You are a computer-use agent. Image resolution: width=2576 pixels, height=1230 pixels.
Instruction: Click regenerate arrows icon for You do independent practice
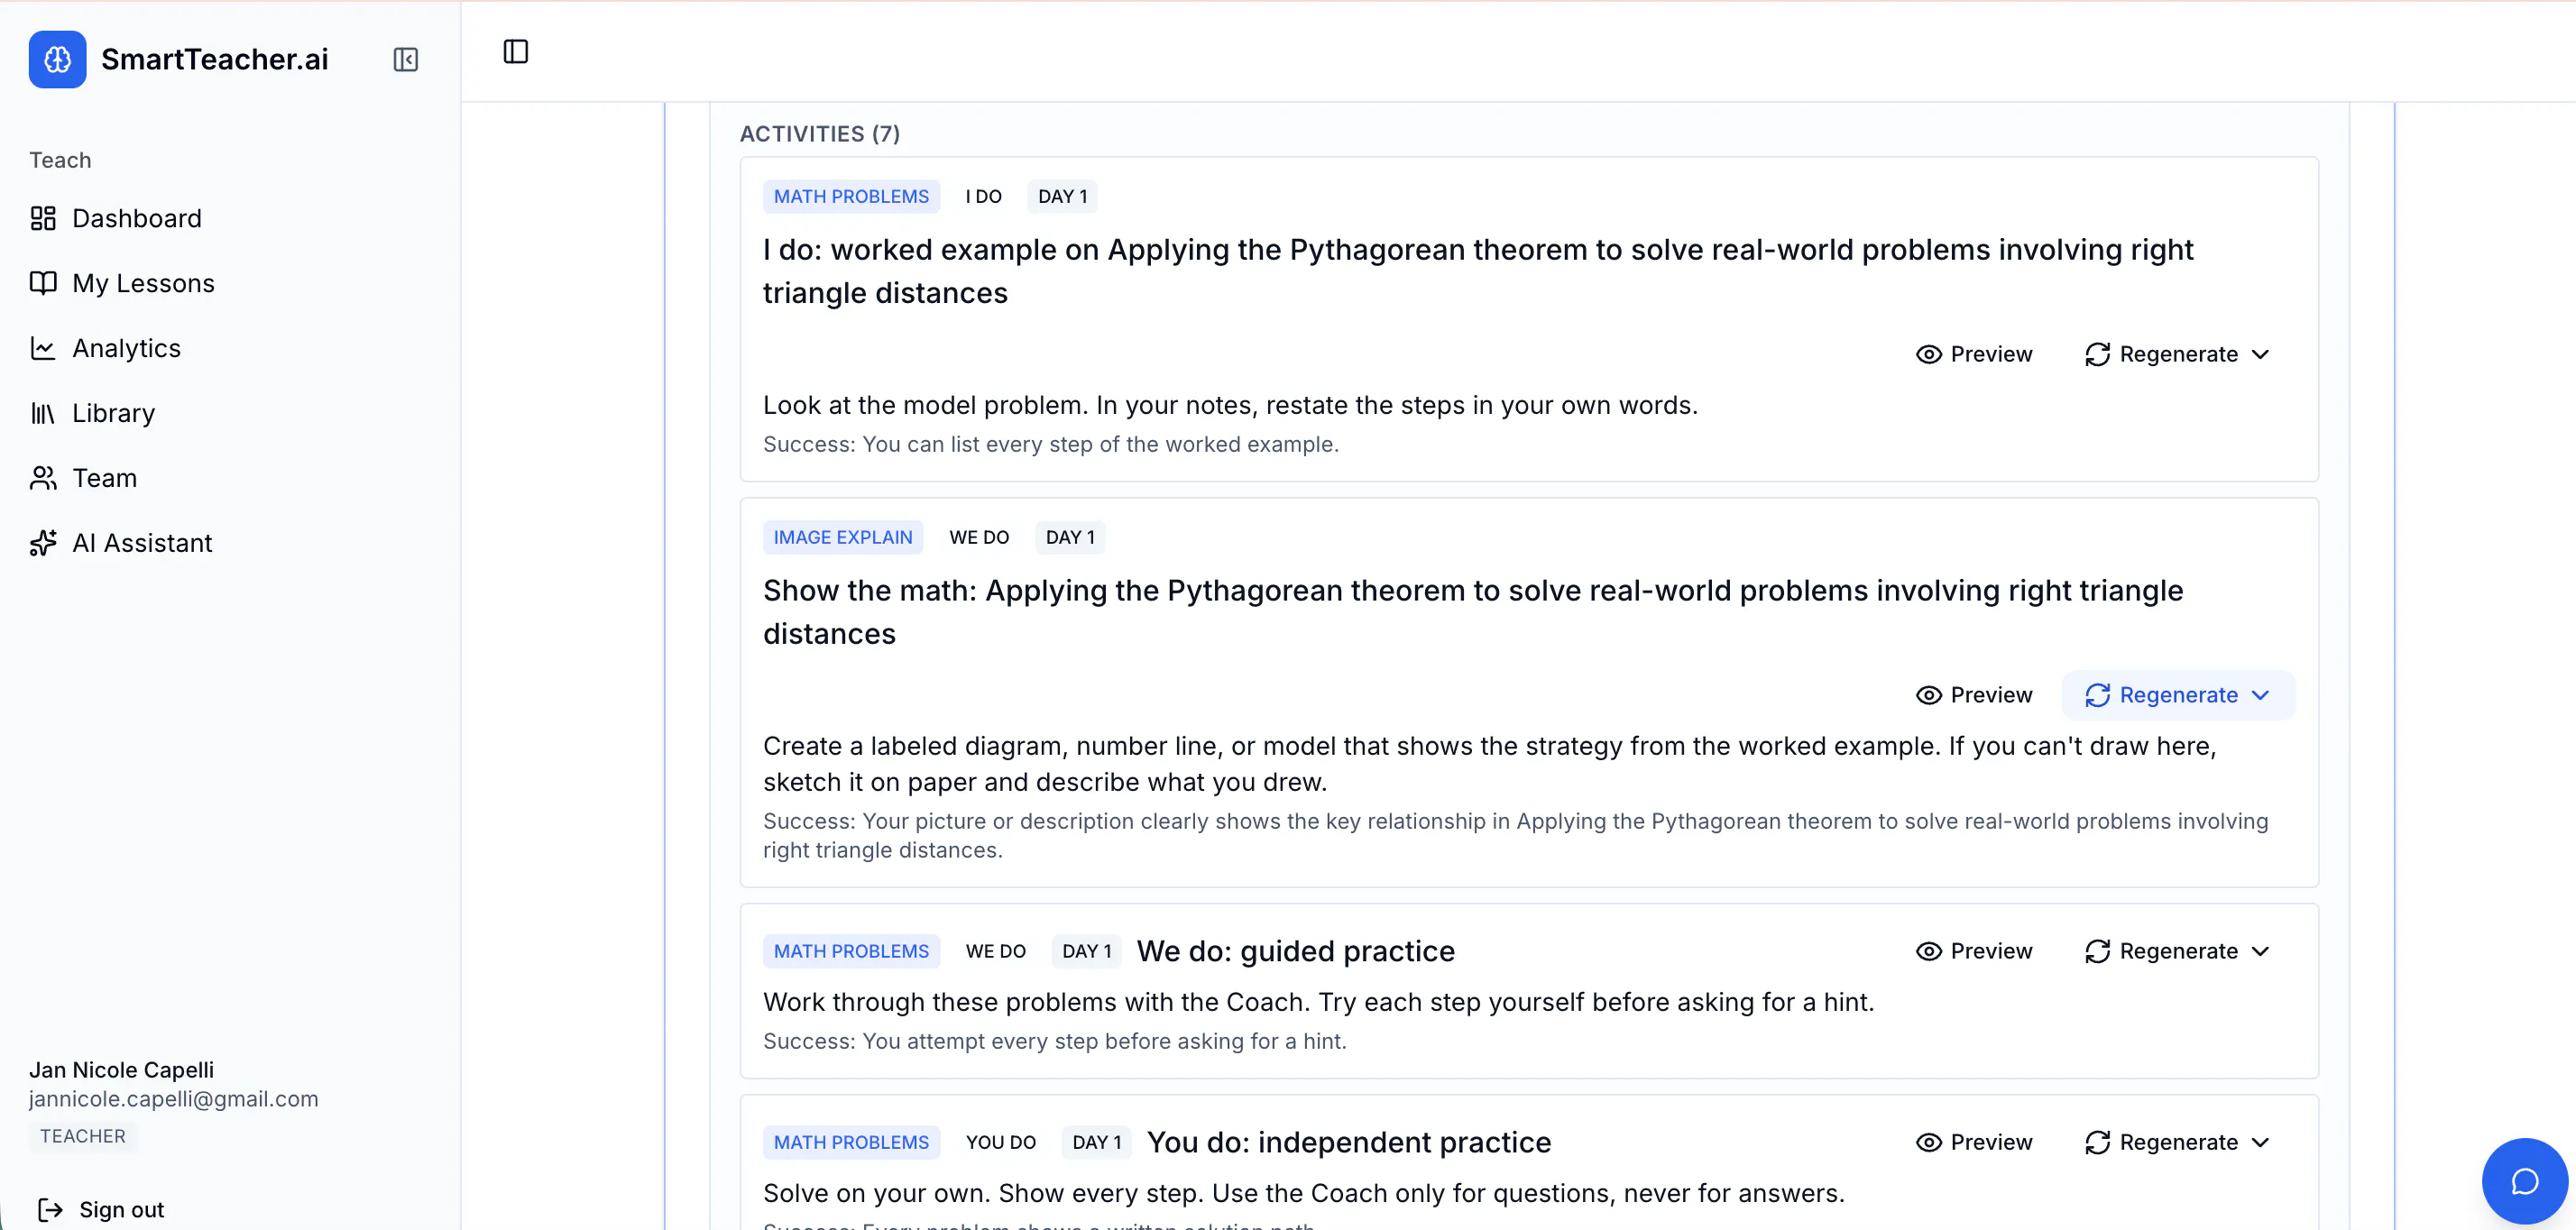(x=2097, y=1142)
